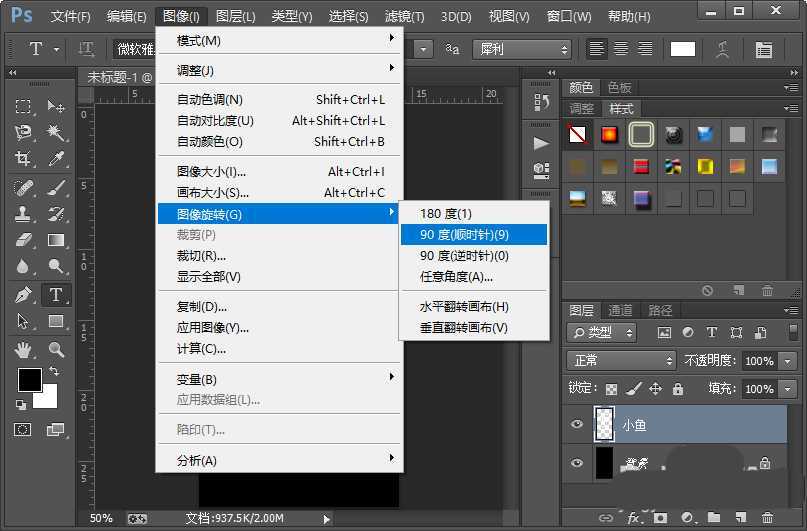The image size is (807, 531).
Task: Select the Hand tool
Action: pos(23,349)
